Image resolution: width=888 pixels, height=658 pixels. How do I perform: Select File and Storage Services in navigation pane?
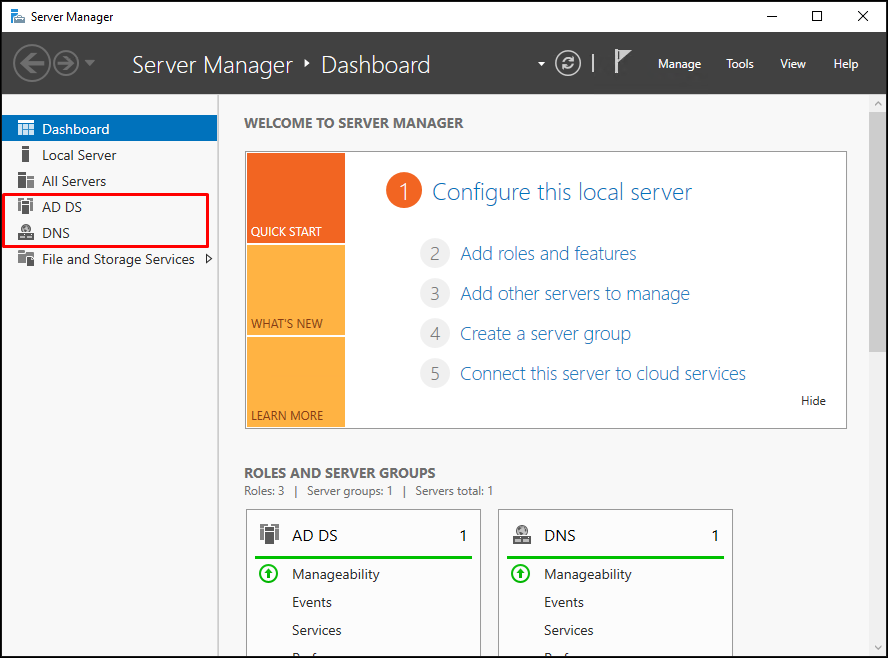(x=110, y=259)
